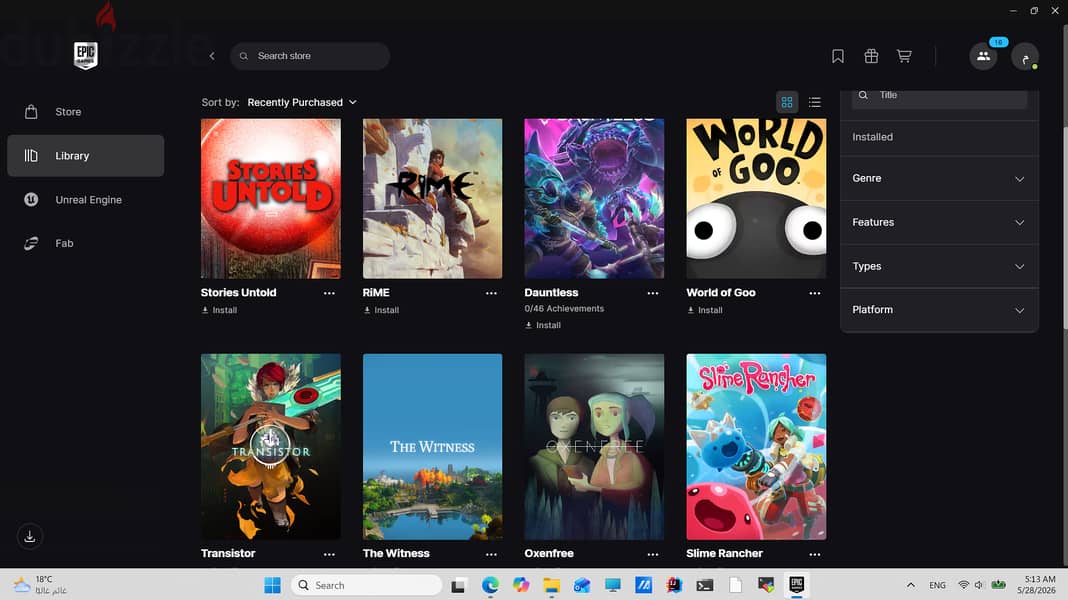
Task: Select Library in the sidebar
Action: tap(86, 155)
